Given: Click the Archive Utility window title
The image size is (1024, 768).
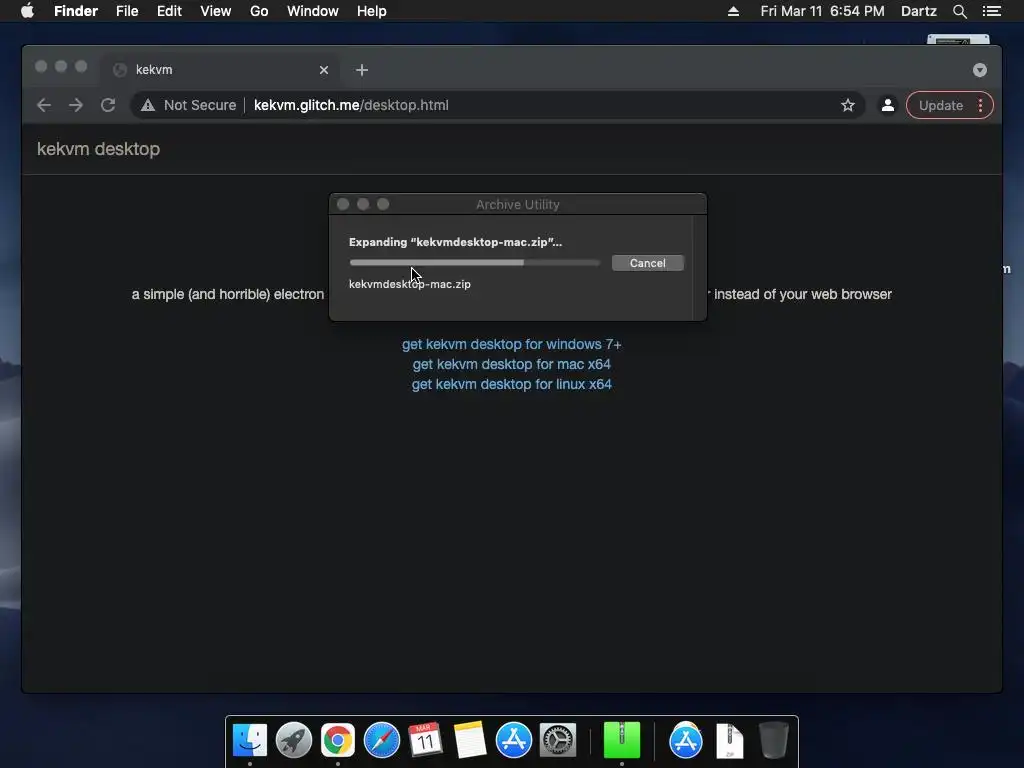Looking at the screenshot, I should click(x=517, y=204).
